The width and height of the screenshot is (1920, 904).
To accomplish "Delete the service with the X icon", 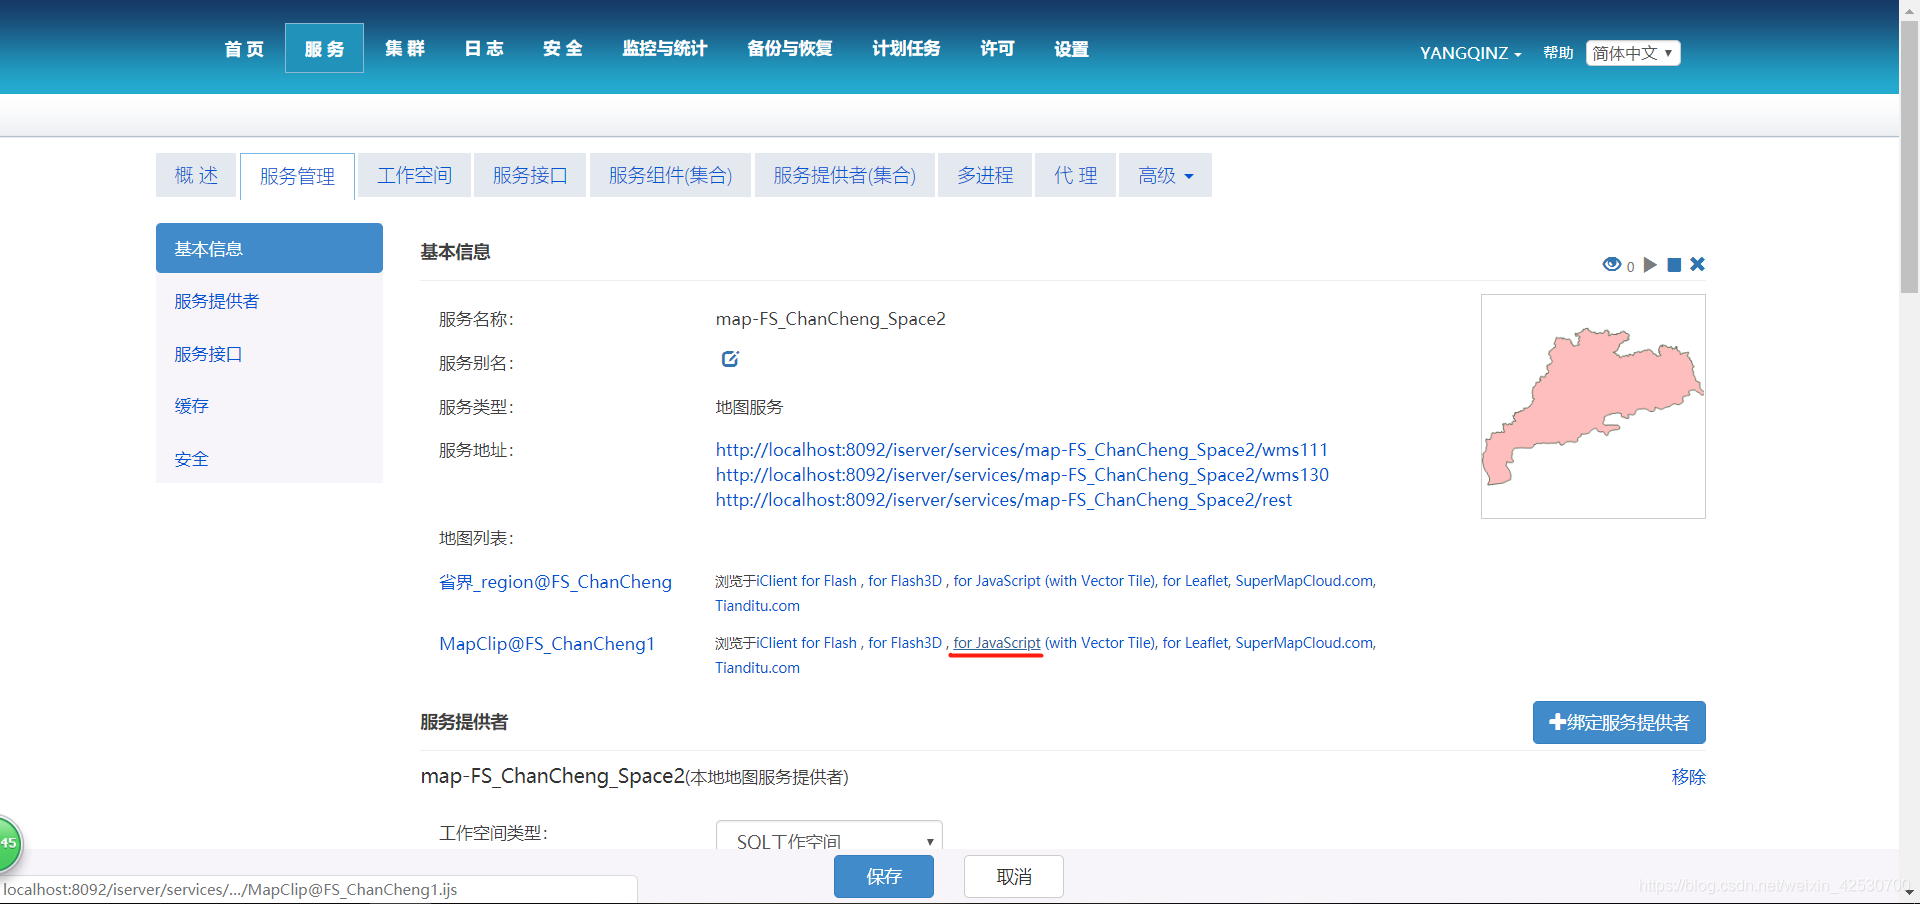I will pos(1697,264).
